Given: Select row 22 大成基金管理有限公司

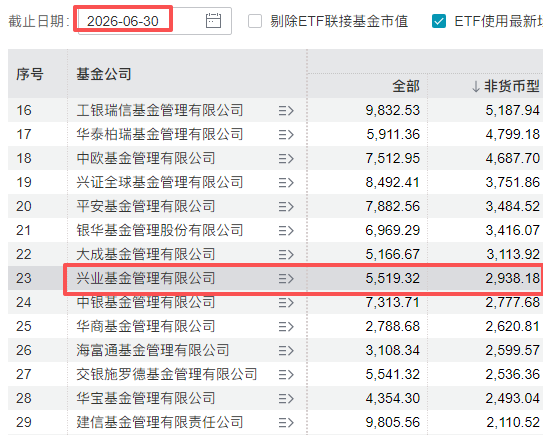Looking at the screenshot, I should [x=275, y=254].
